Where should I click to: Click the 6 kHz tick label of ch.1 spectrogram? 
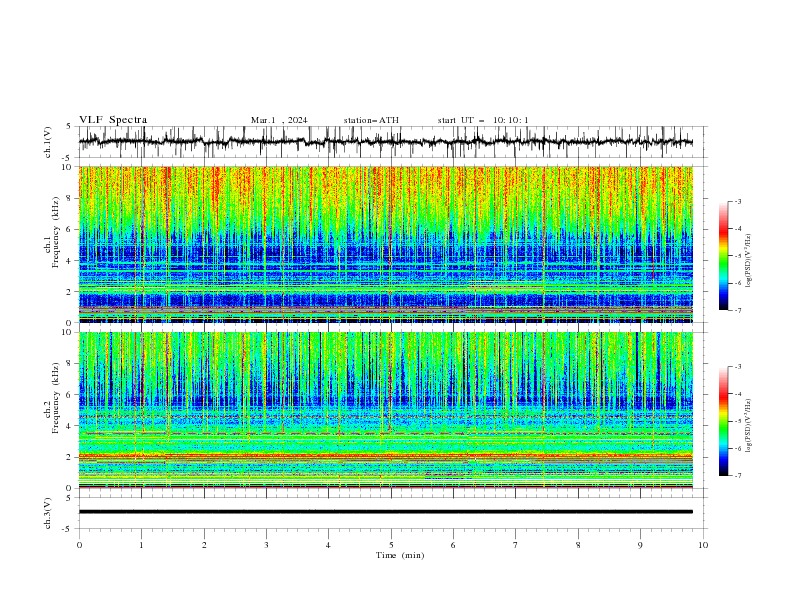pos(71,230)
